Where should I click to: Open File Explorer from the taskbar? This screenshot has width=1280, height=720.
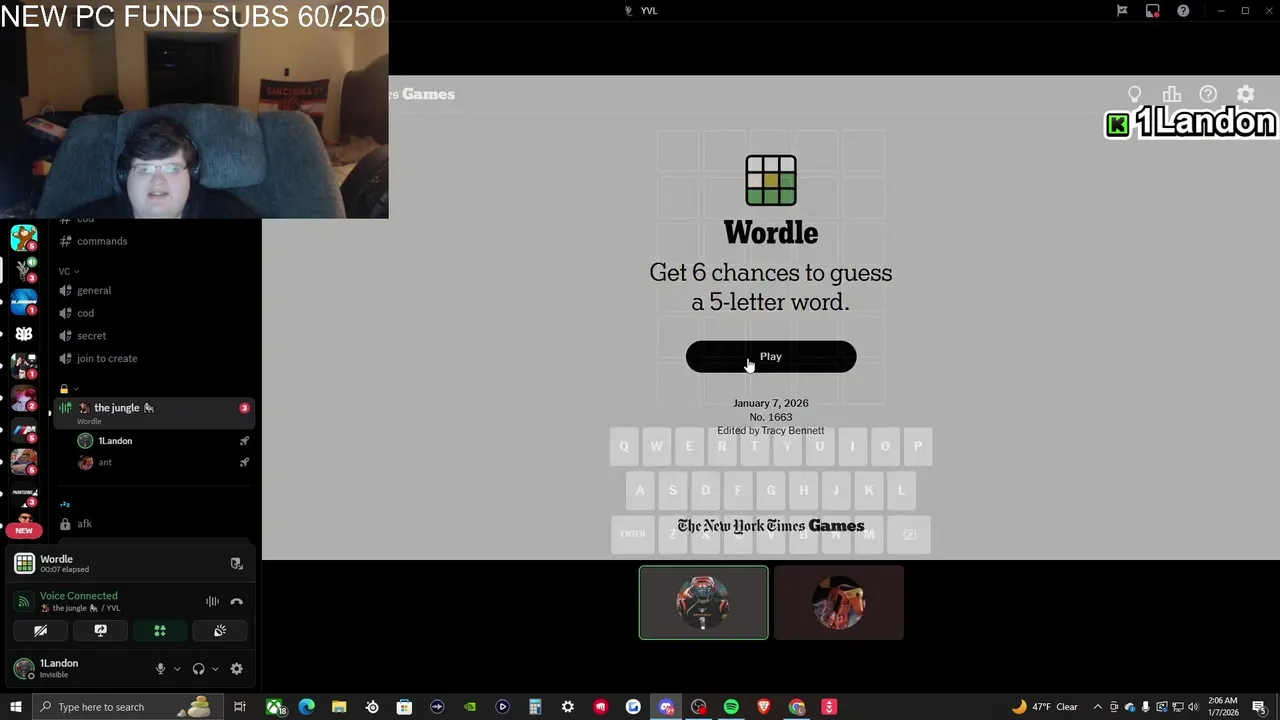339,707
